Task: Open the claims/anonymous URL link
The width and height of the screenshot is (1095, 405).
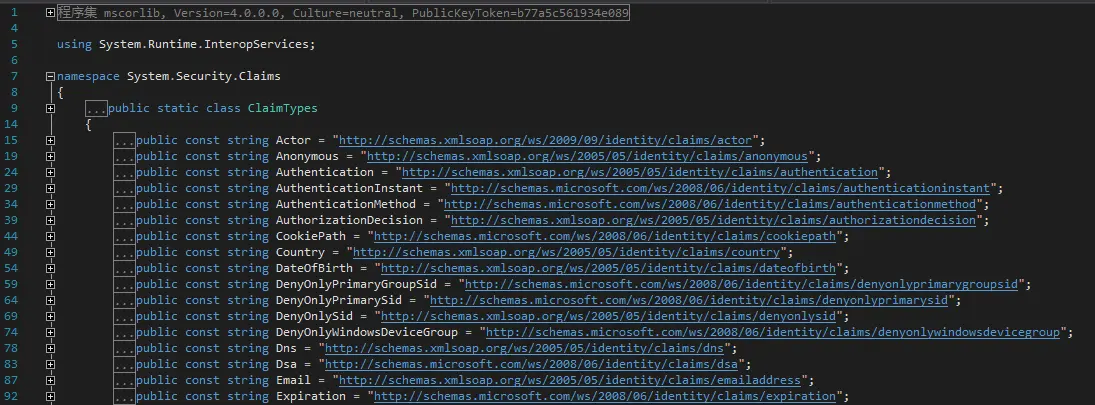Action: pyautogui.click(x=587, y=156)
